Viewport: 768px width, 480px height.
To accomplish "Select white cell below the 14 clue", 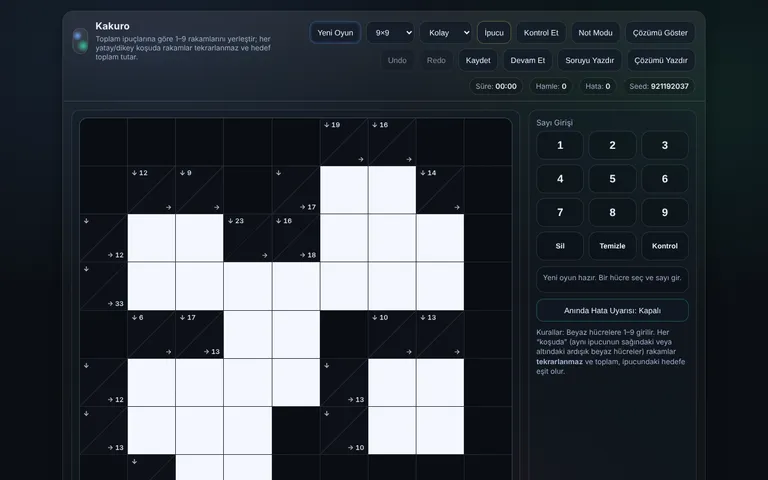I will pos(440,238).
